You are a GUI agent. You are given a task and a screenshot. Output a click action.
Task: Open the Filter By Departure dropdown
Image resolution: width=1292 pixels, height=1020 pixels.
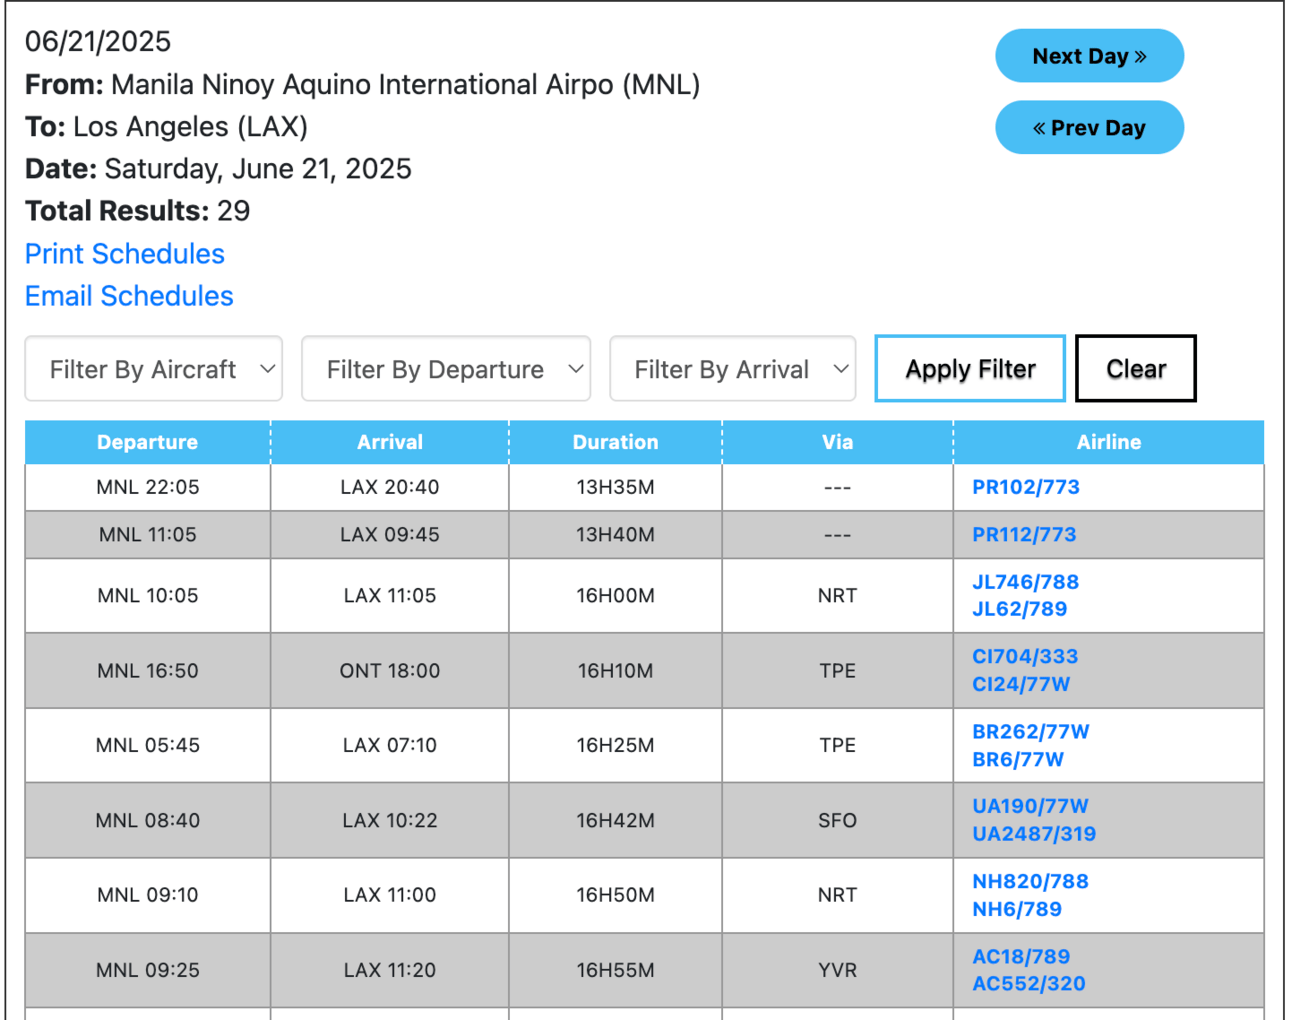click(x=446, y=369)
